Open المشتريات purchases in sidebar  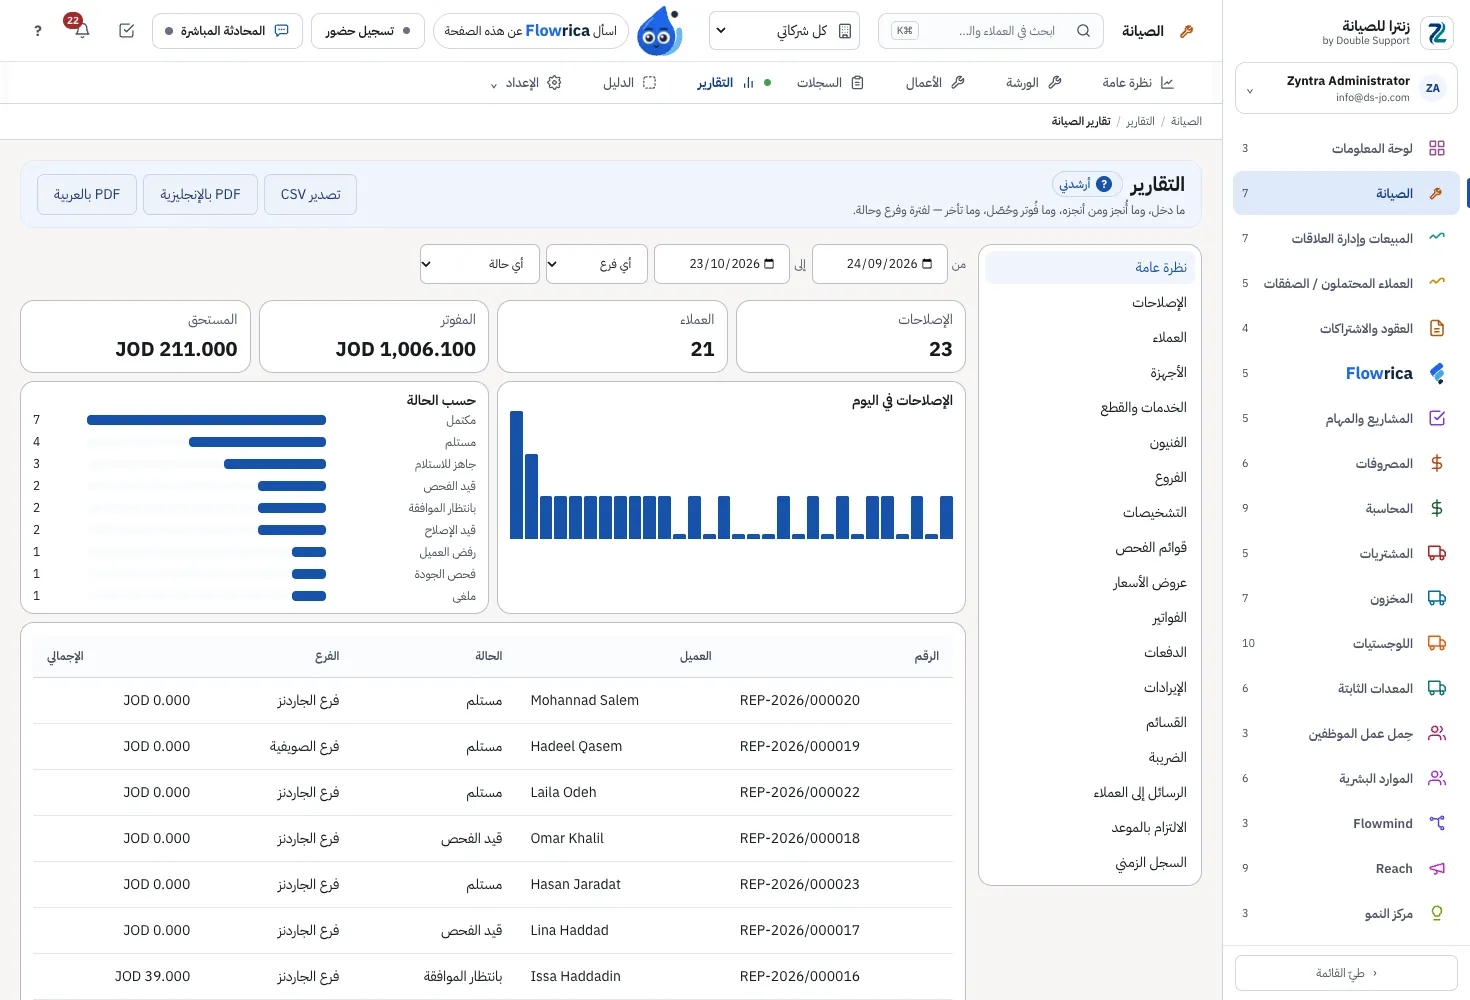(x=1346, y=553)
